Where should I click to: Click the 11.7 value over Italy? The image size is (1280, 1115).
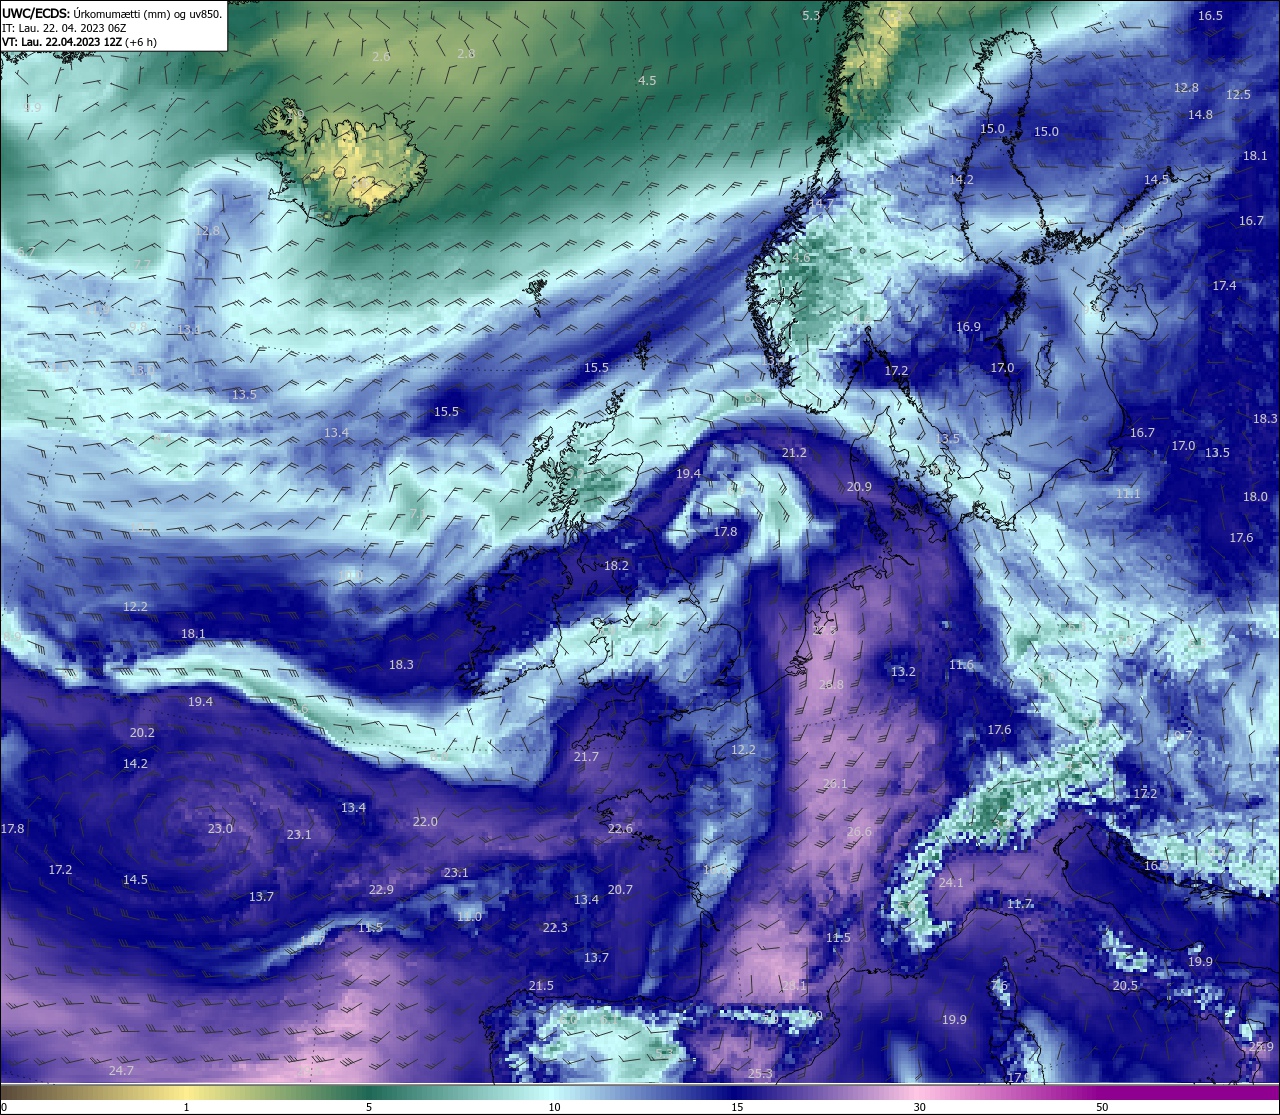pos(1019,904)
